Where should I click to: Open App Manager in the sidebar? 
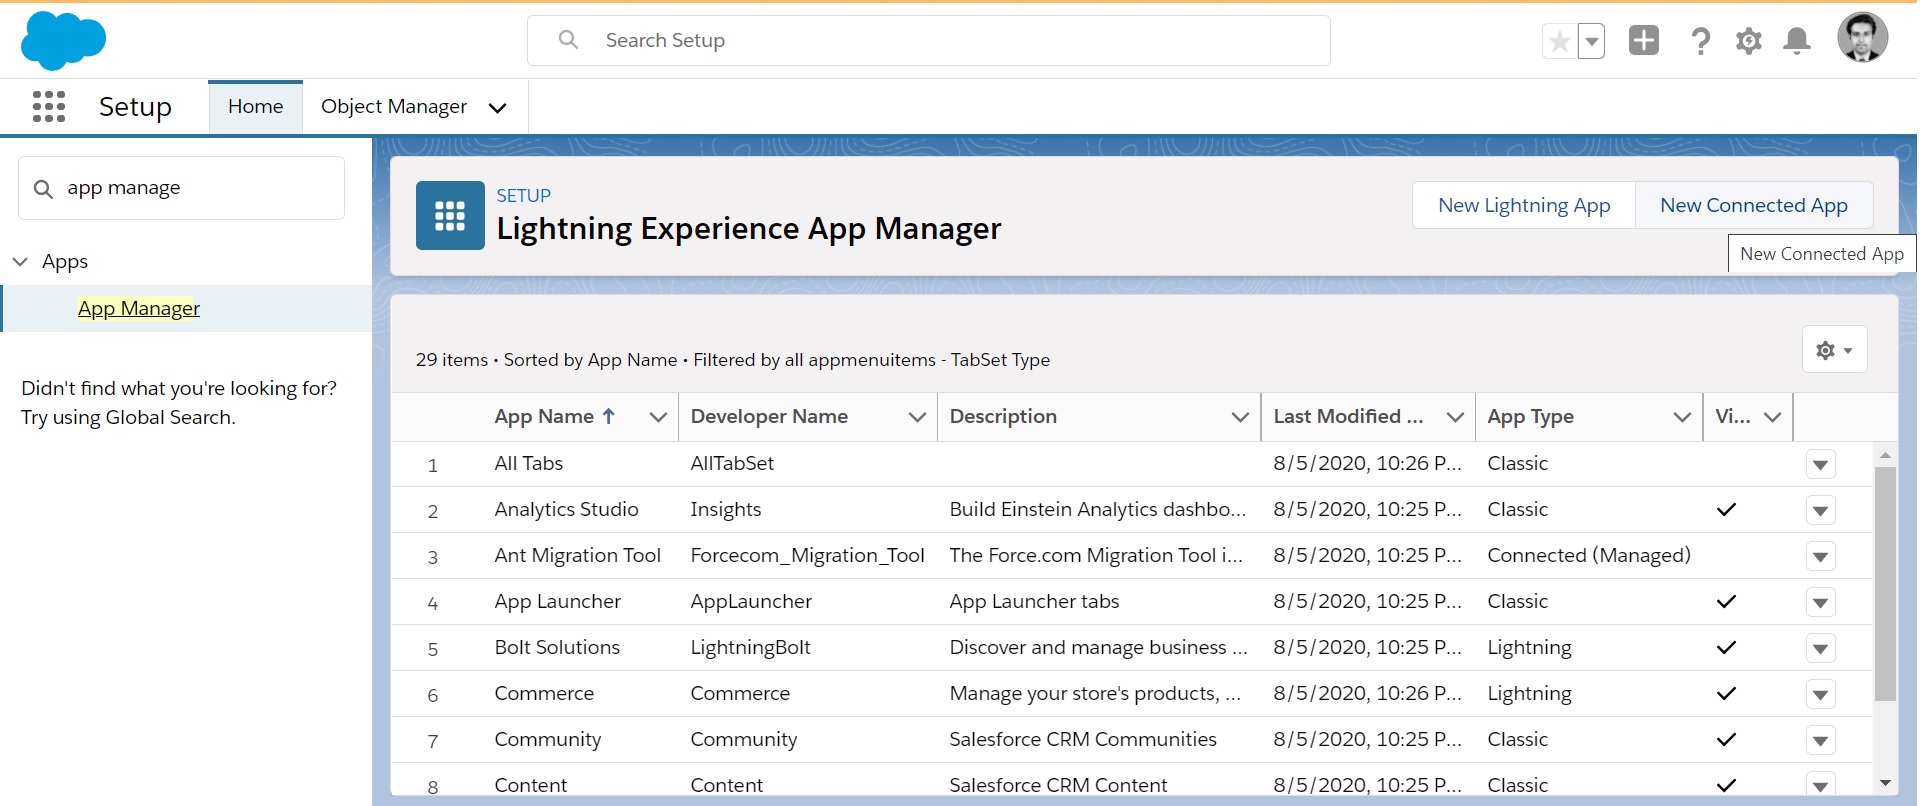click(139, 309)
